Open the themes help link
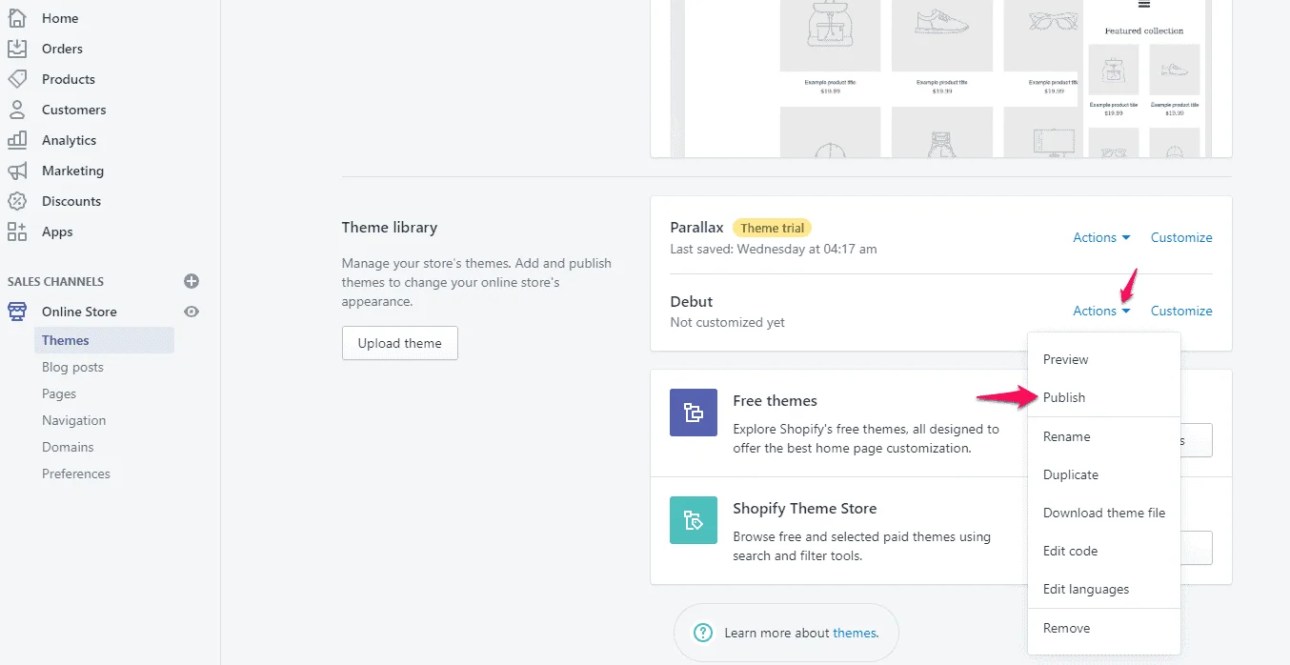The image size is (1290, 665). pos(855,633)
